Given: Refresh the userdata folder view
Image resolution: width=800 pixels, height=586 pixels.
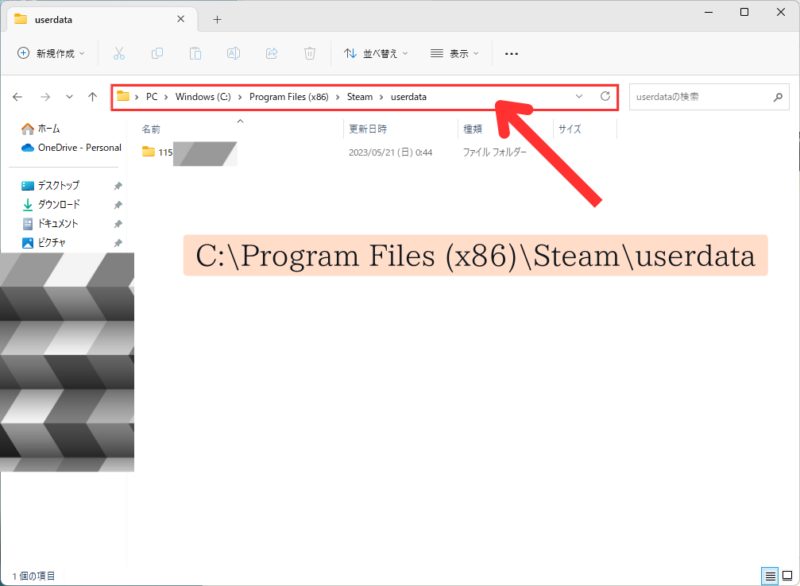Looking at the screenshot, I should 605,96.
